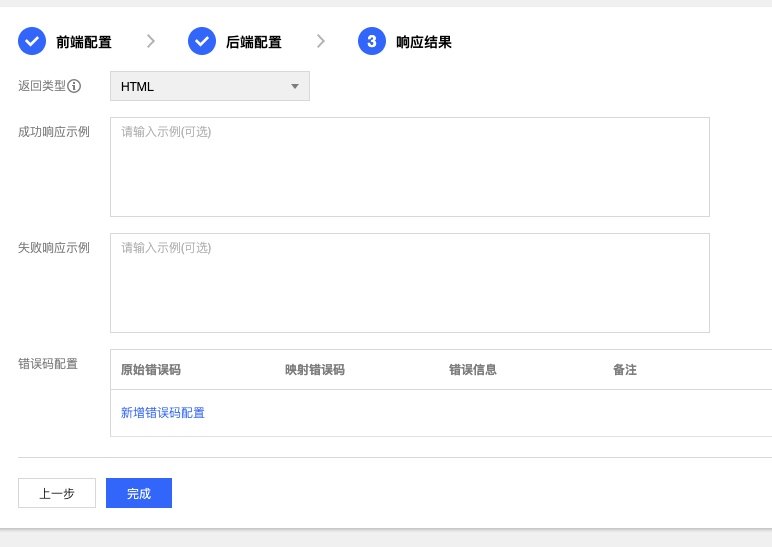Click 新增错误码配置 link
The image size is (772, 547).
pyautogui.click(x=163, y=413)
